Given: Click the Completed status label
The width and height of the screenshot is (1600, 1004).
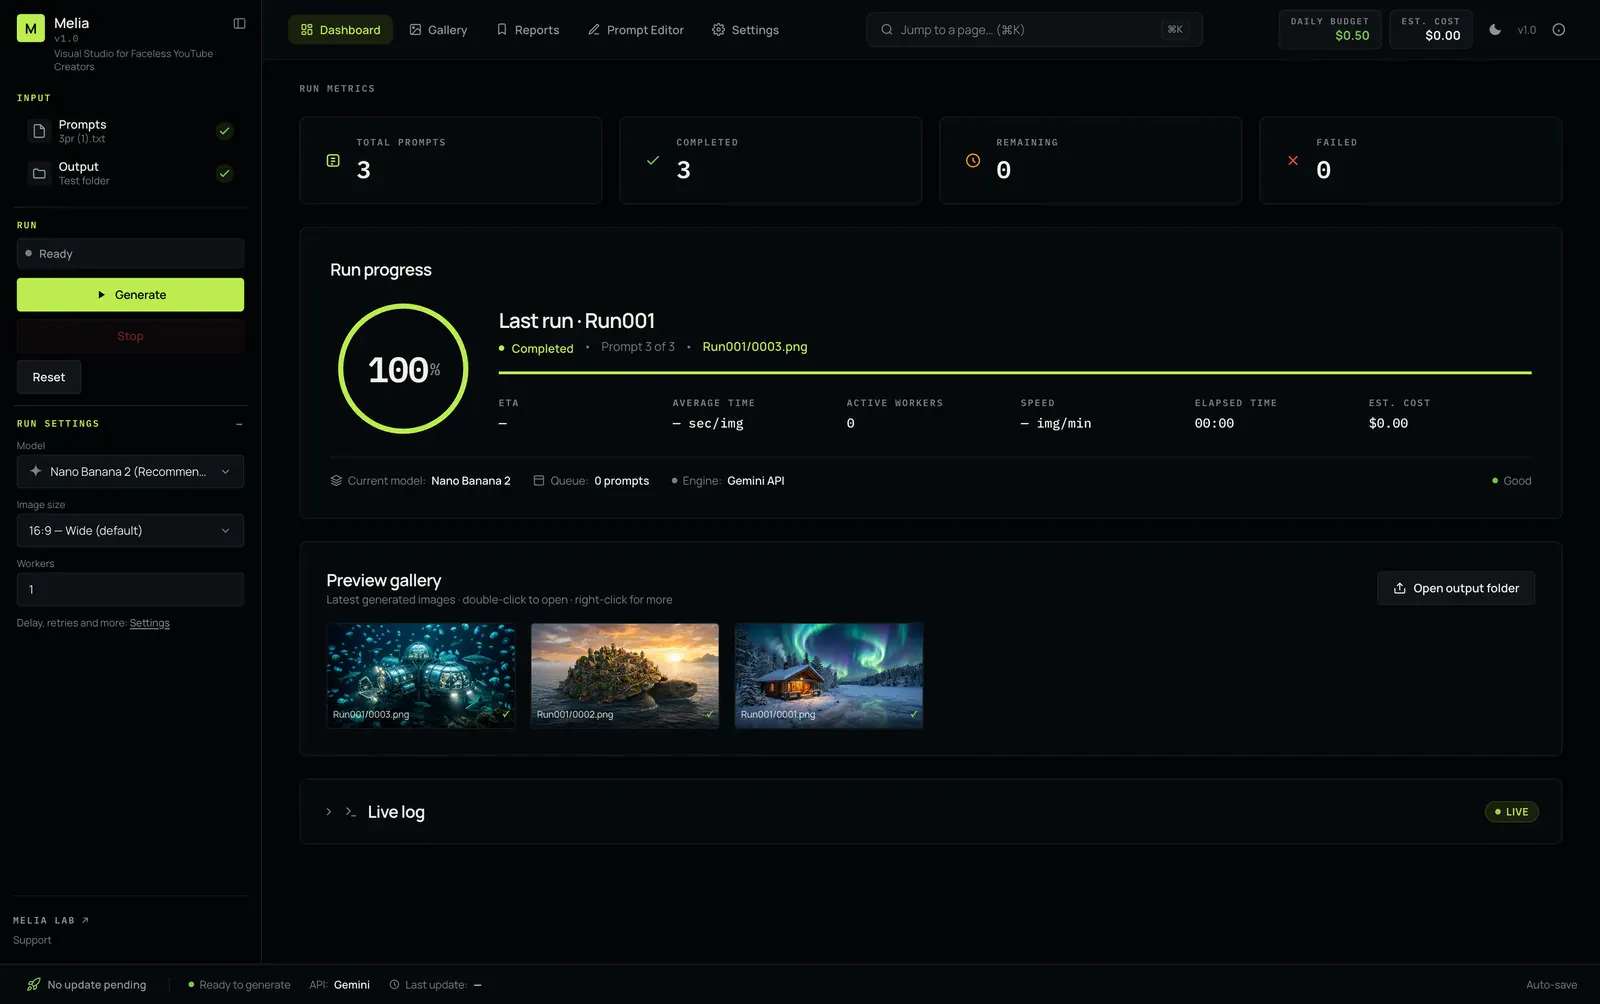Looking at the screenshot, I should 542,349.
